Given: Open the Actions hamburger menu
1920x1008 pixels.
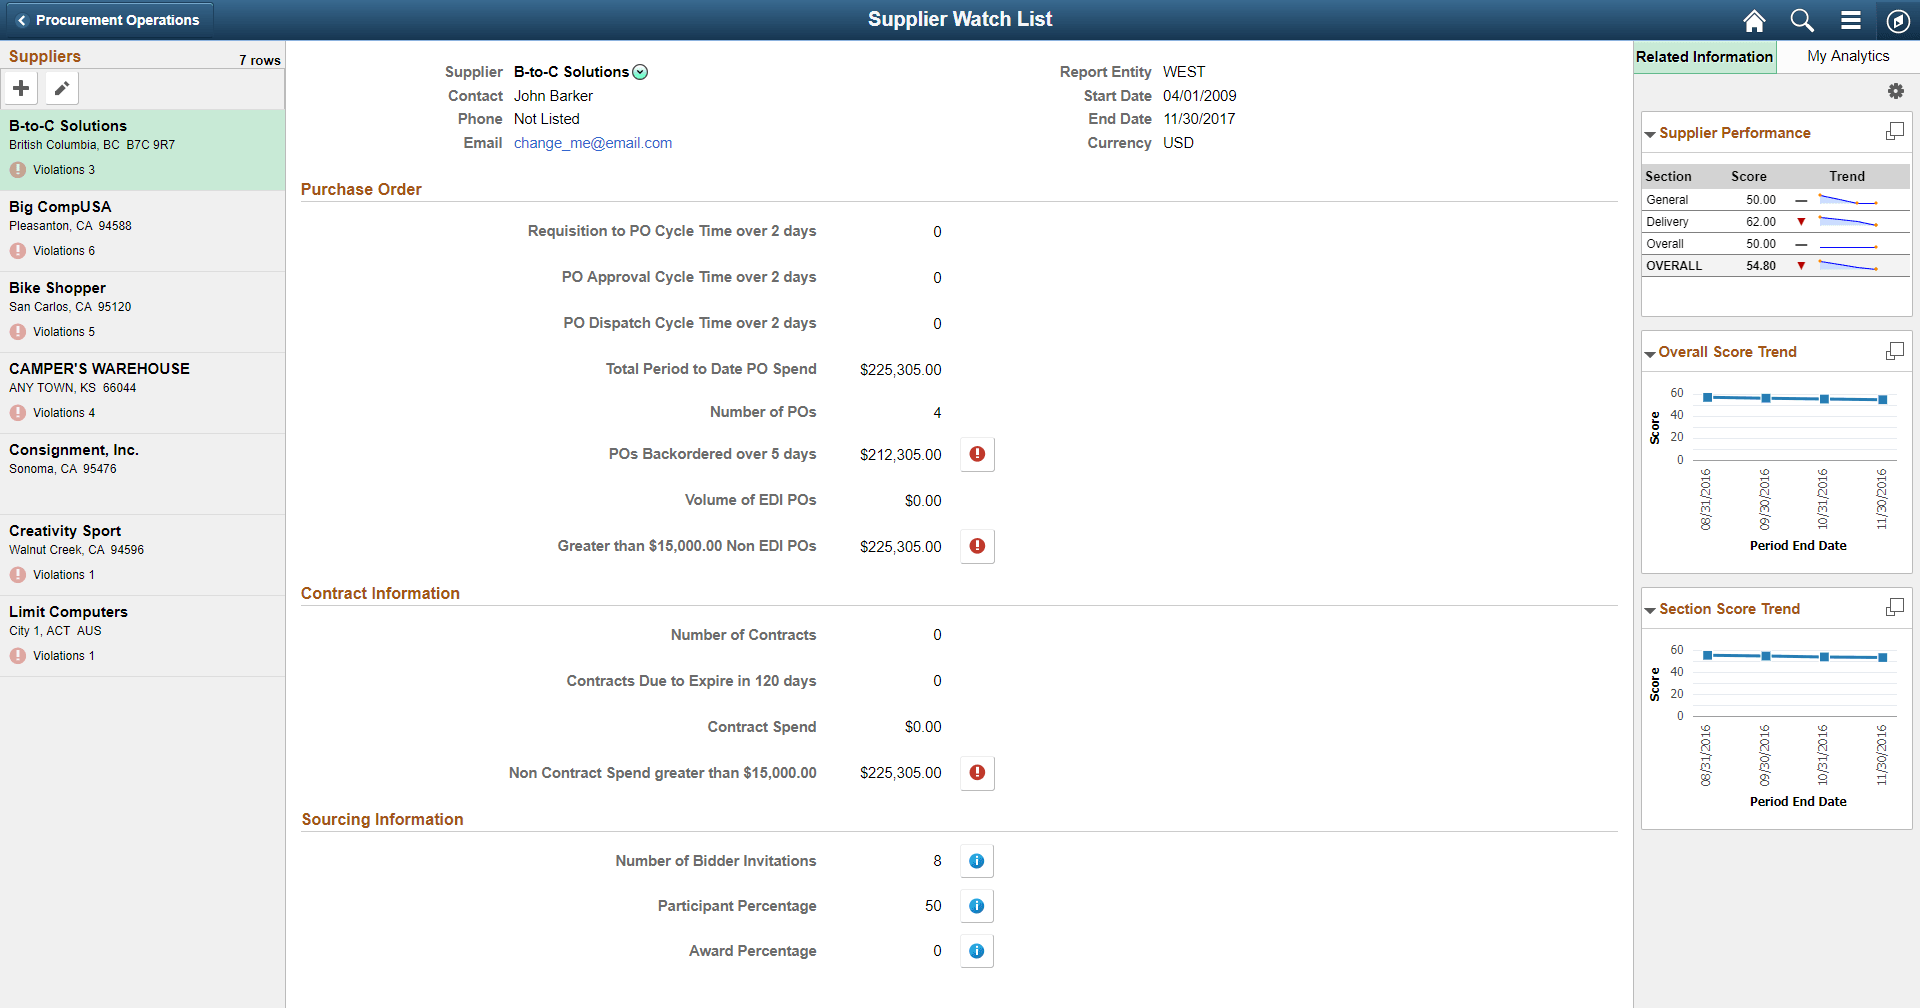Looking at the screenshot, I should point(1849,20).
